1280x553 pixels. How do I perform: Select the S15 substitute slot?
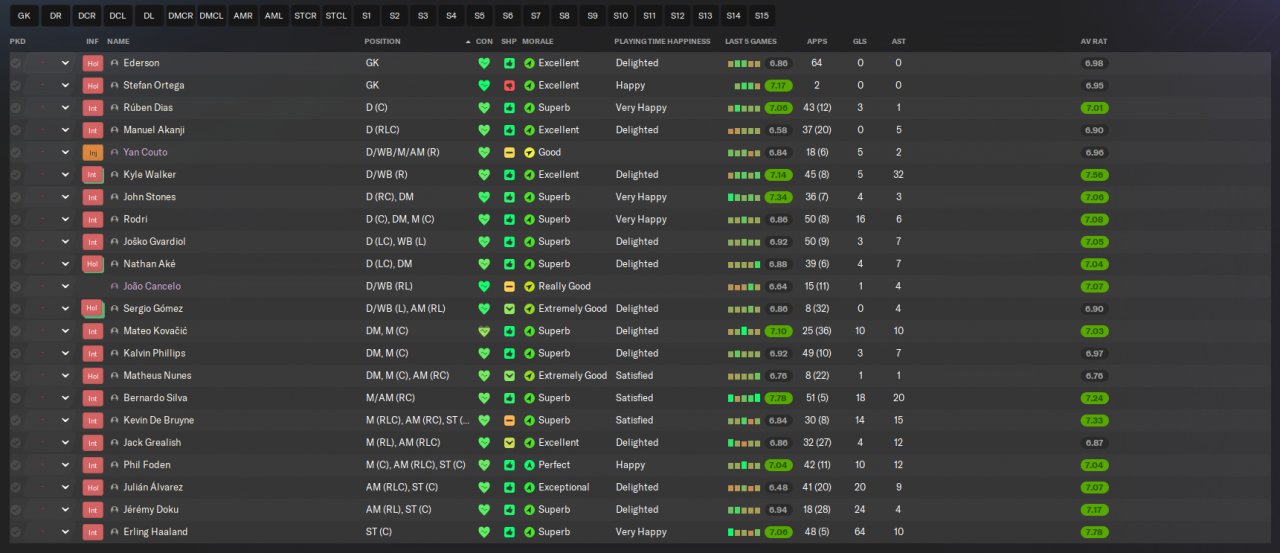[762, 16]
